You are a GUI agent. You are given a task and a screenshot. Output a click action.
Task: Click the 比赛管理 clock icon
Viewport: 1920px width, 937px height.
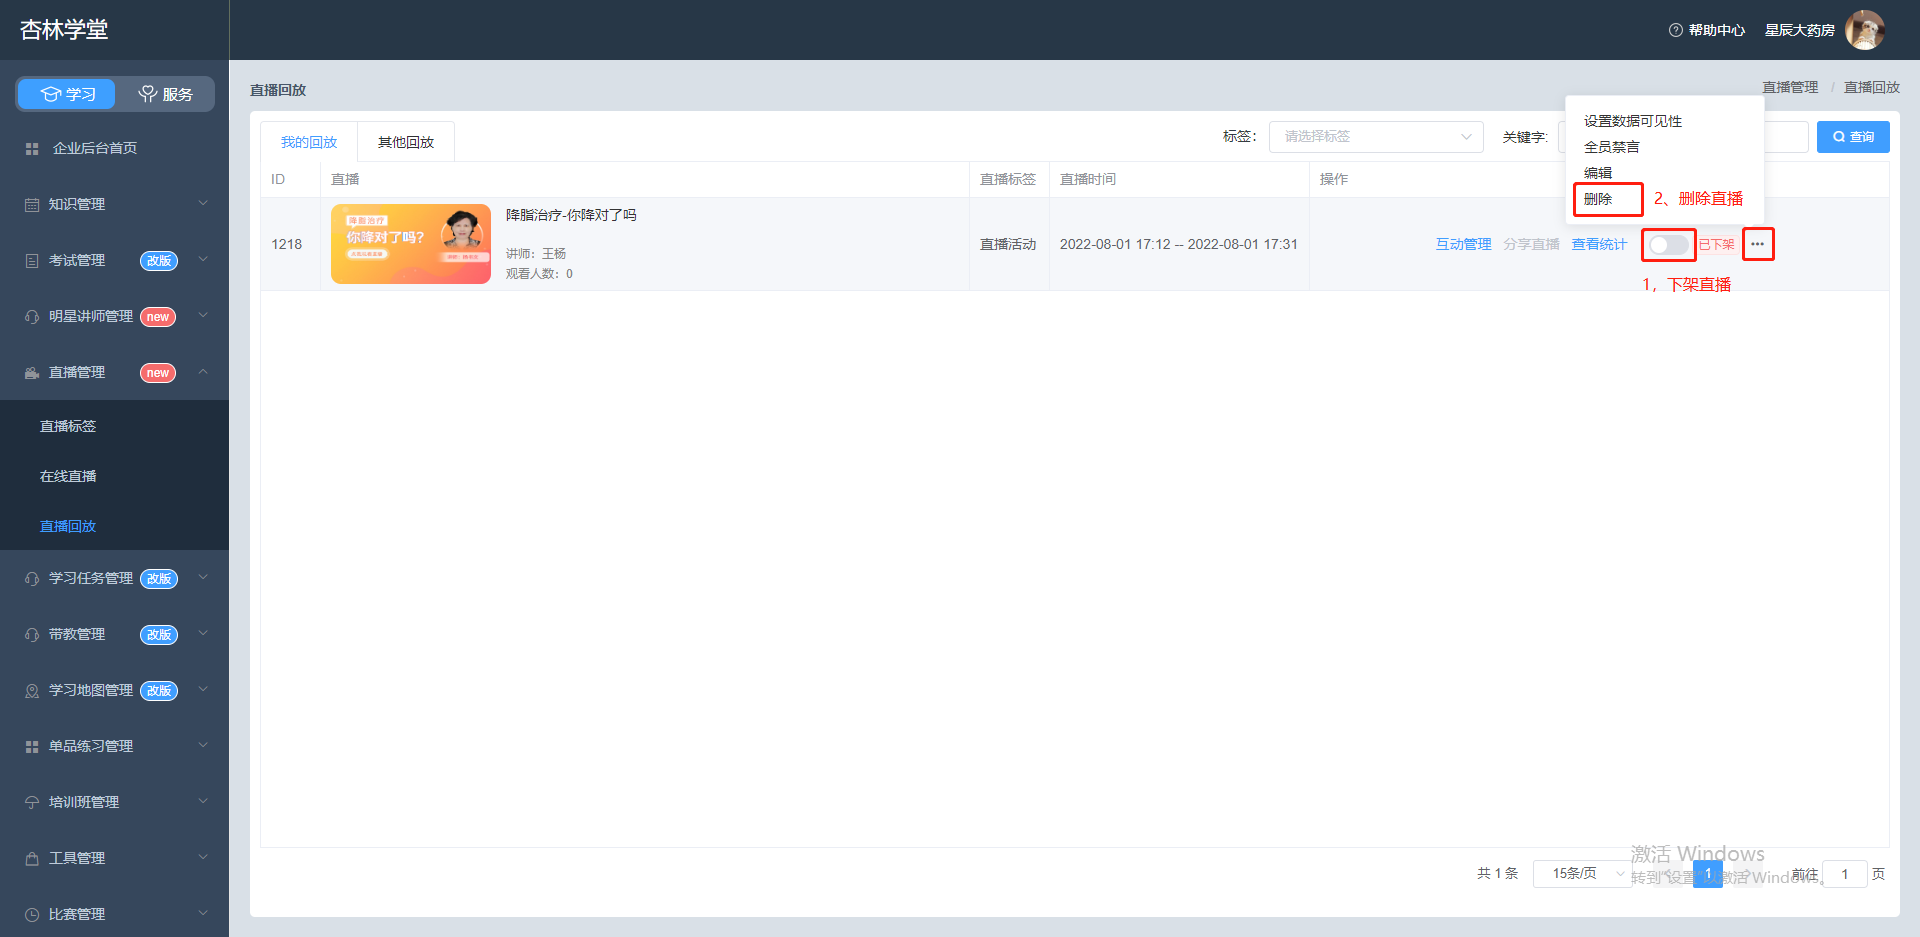click(32, 915)
